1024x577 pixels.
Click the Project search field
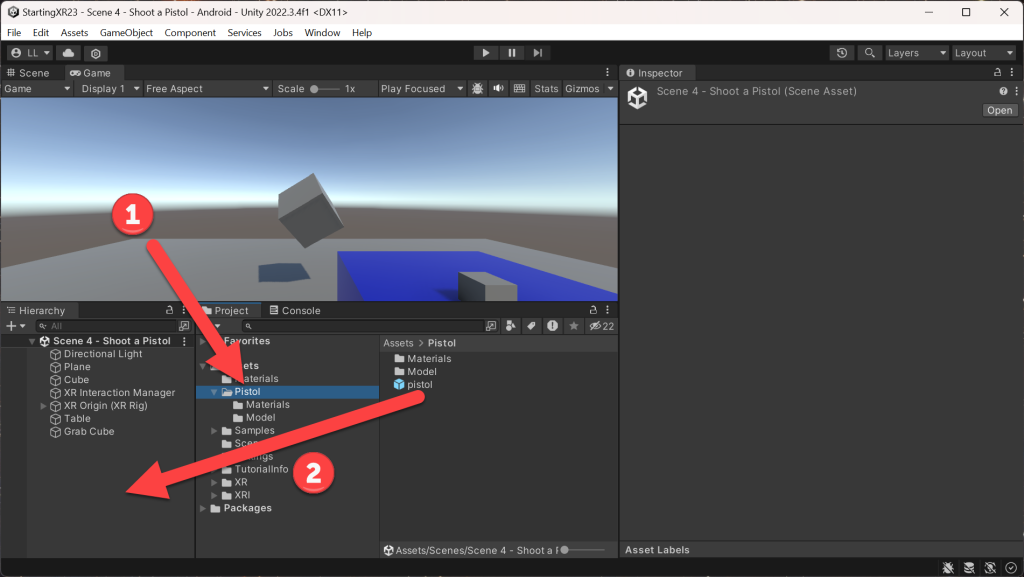[363, 326]
